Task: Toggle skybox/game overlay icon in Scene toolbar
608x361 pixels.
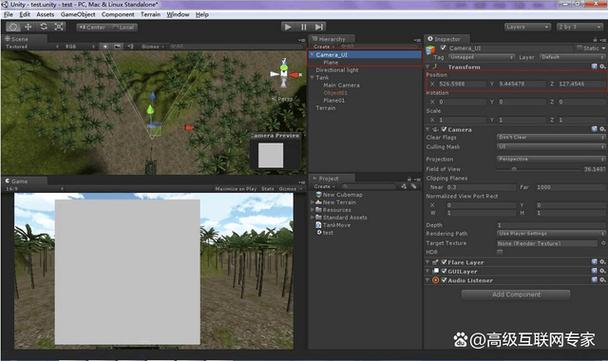Action: [117, 46]
